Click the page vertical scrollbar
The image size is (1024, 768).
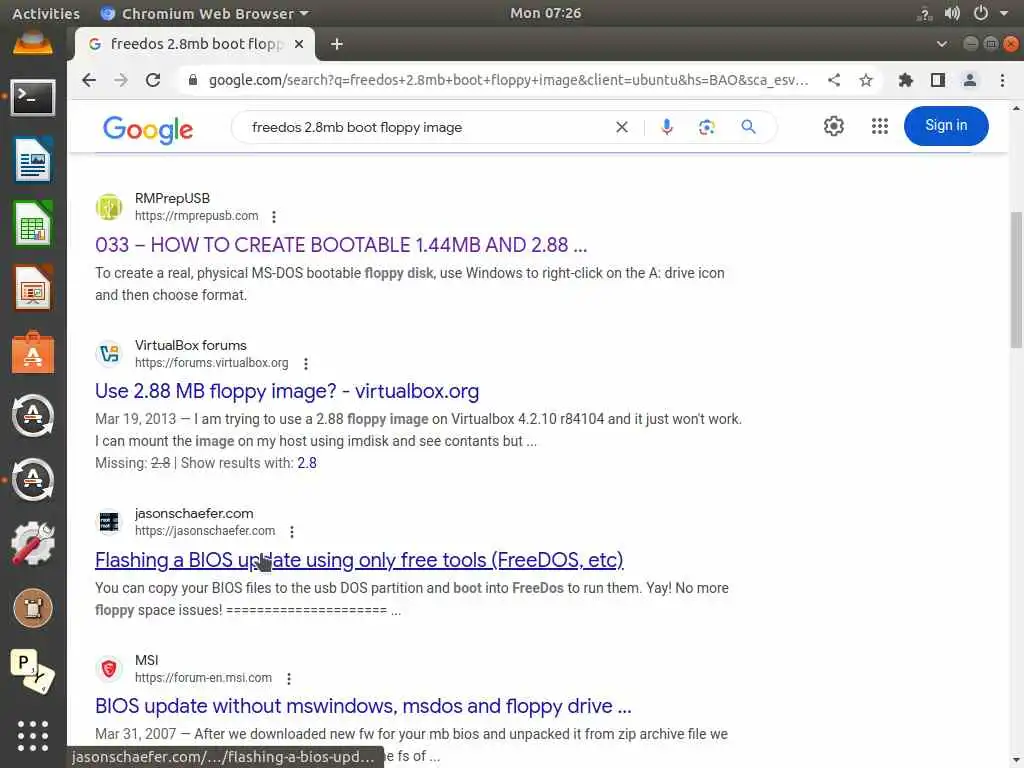click(1016, 280)
